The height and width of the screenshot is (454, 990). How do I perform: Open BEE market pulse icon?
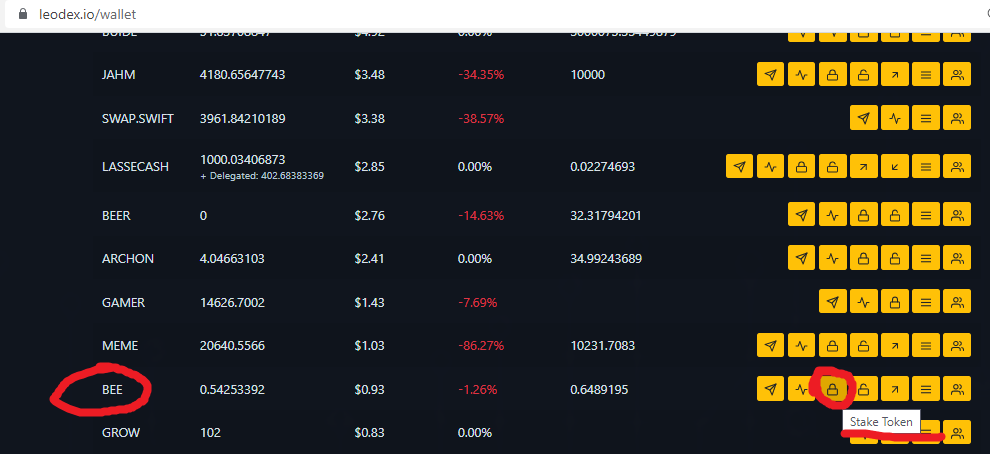tap(801, 389)
